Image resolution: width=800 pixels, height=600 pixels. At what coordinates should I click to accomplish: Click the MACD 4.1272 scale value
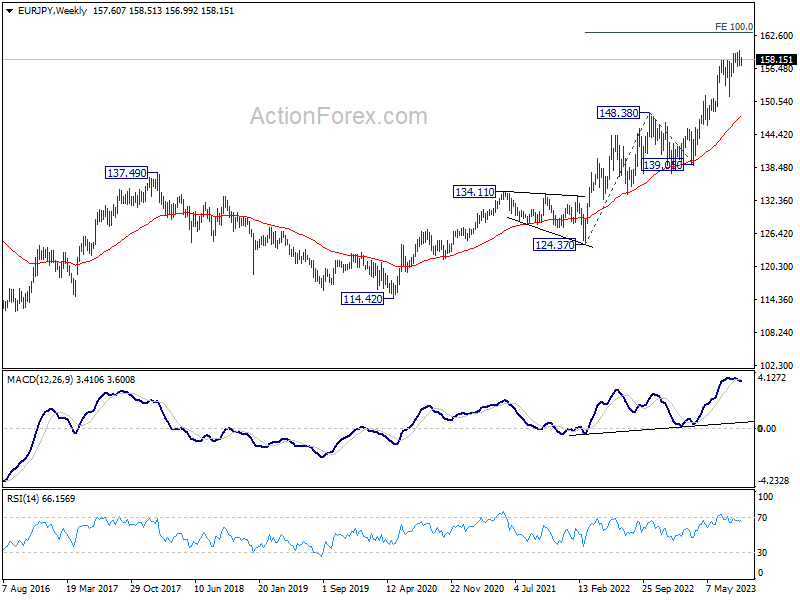point(771,378)
